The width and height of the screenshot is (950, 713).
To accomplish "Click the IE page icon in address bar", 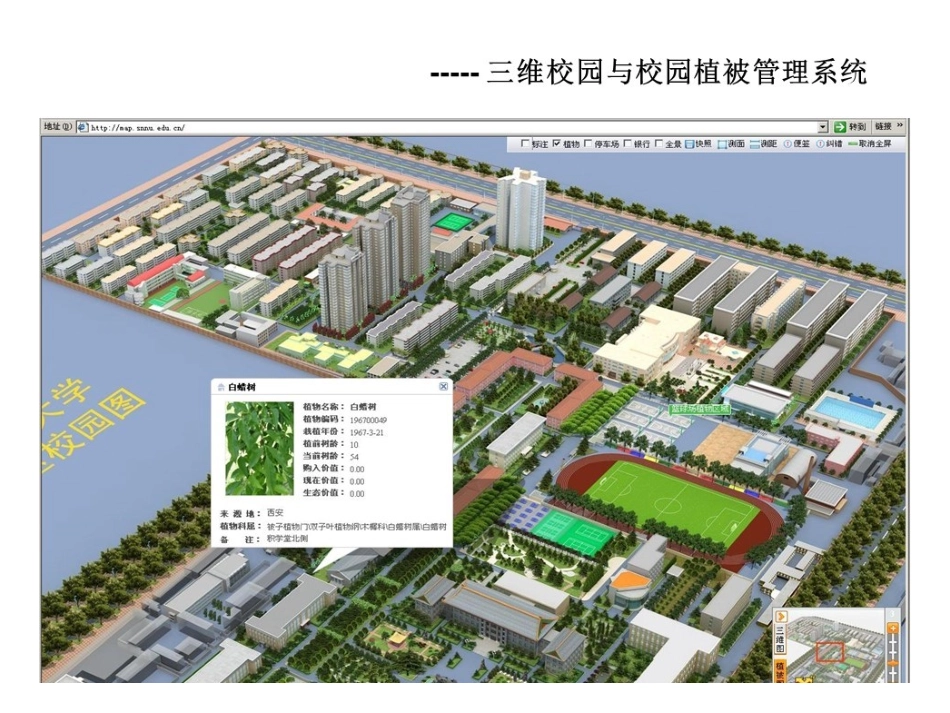I will point(83,127).
